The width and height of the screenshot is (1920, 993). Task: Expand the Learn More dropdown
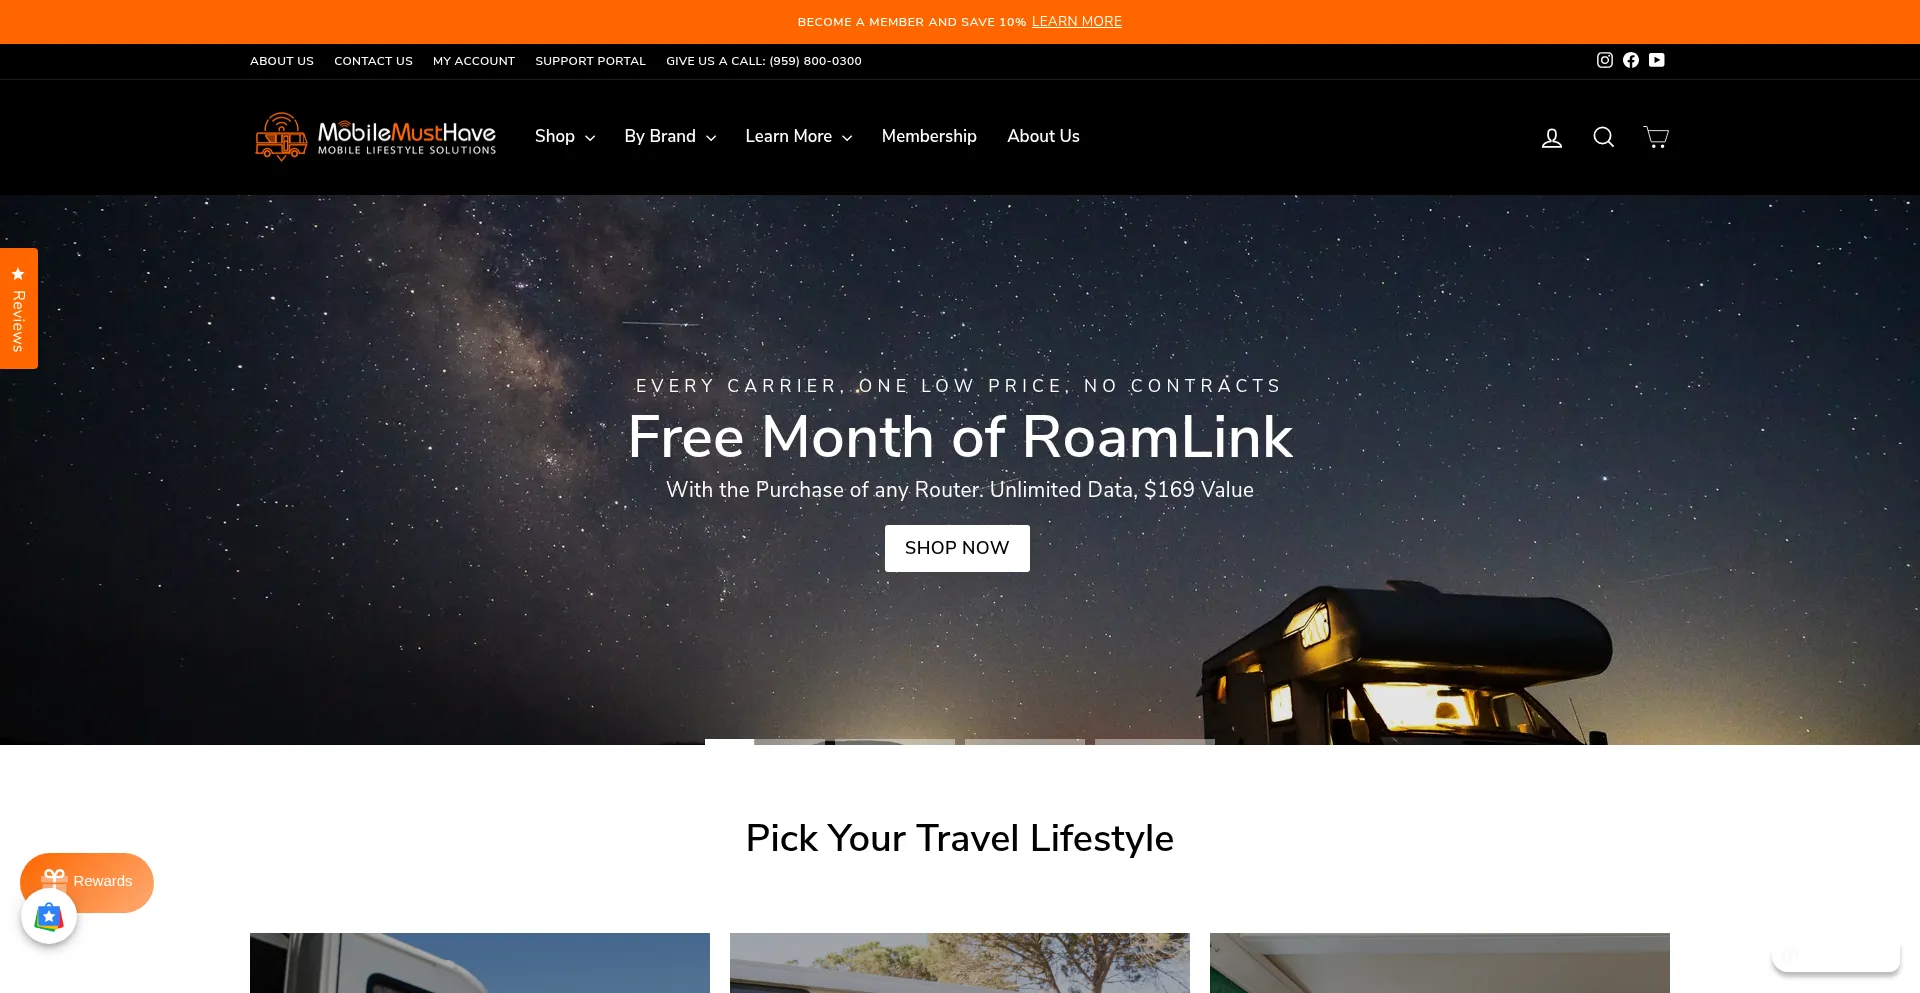[799, 136]
